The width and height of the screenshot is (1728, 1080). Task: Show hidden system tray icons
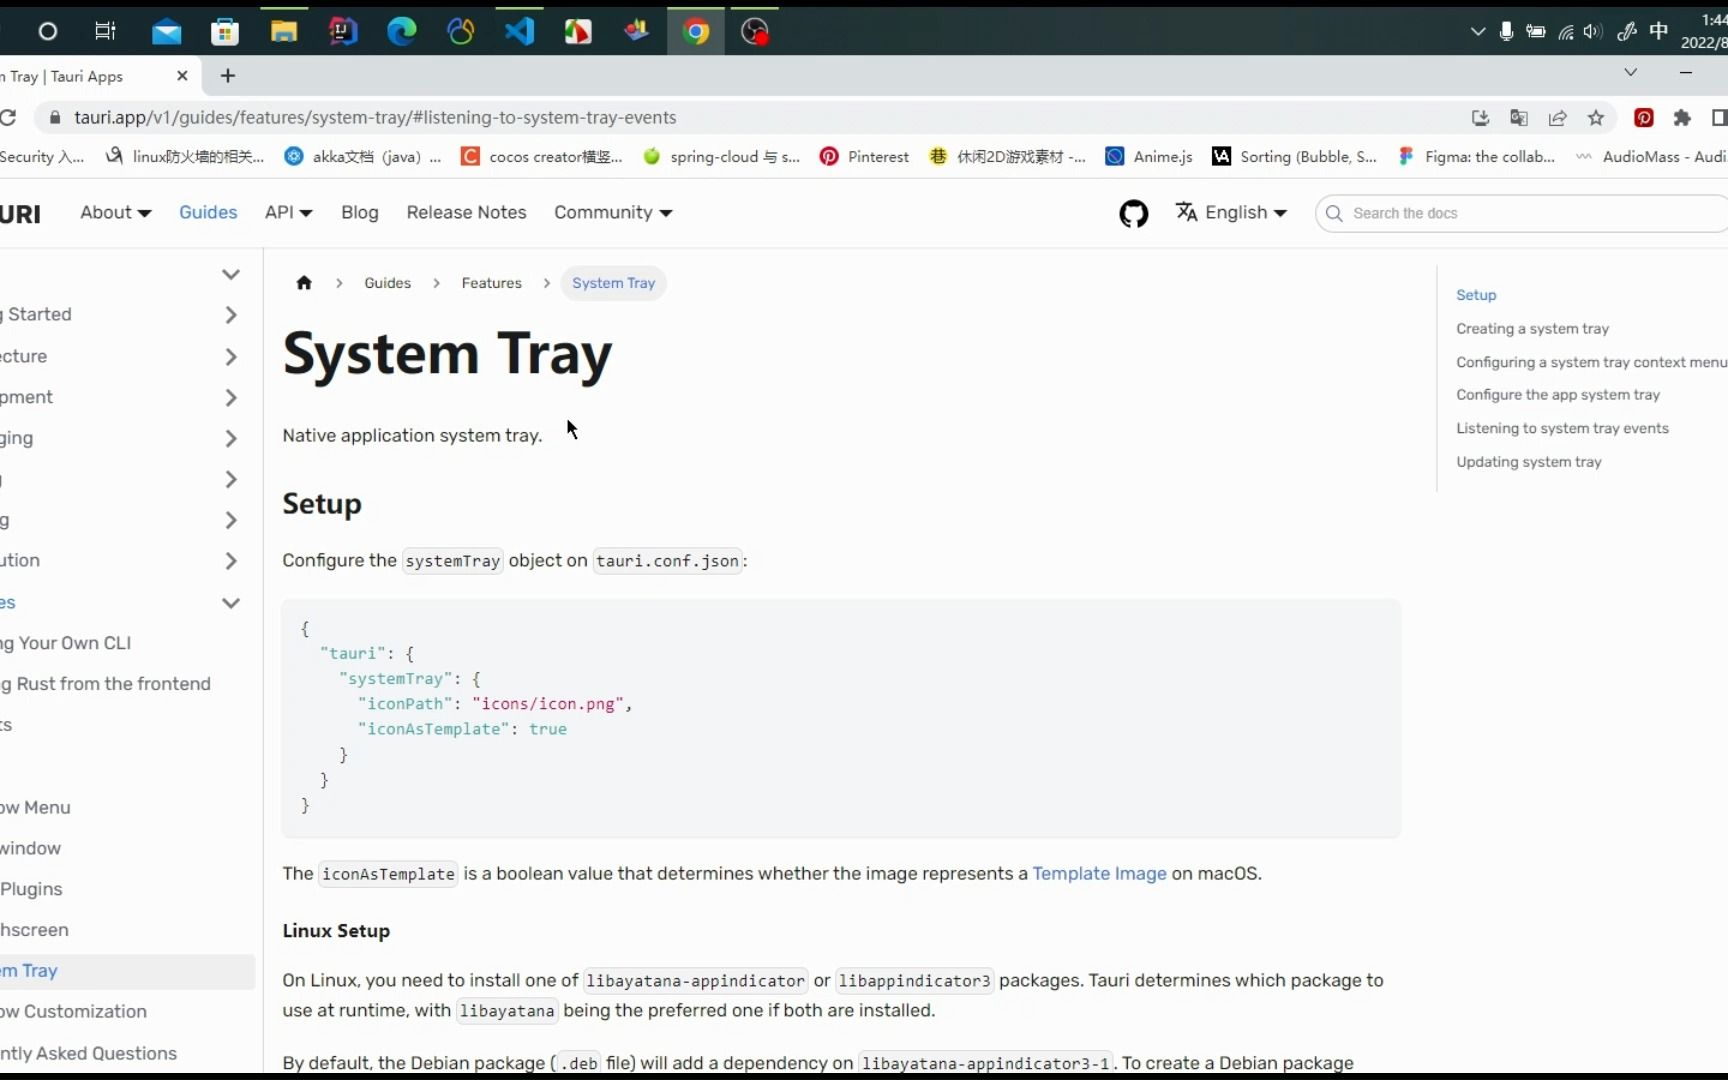coord(1478,32)
